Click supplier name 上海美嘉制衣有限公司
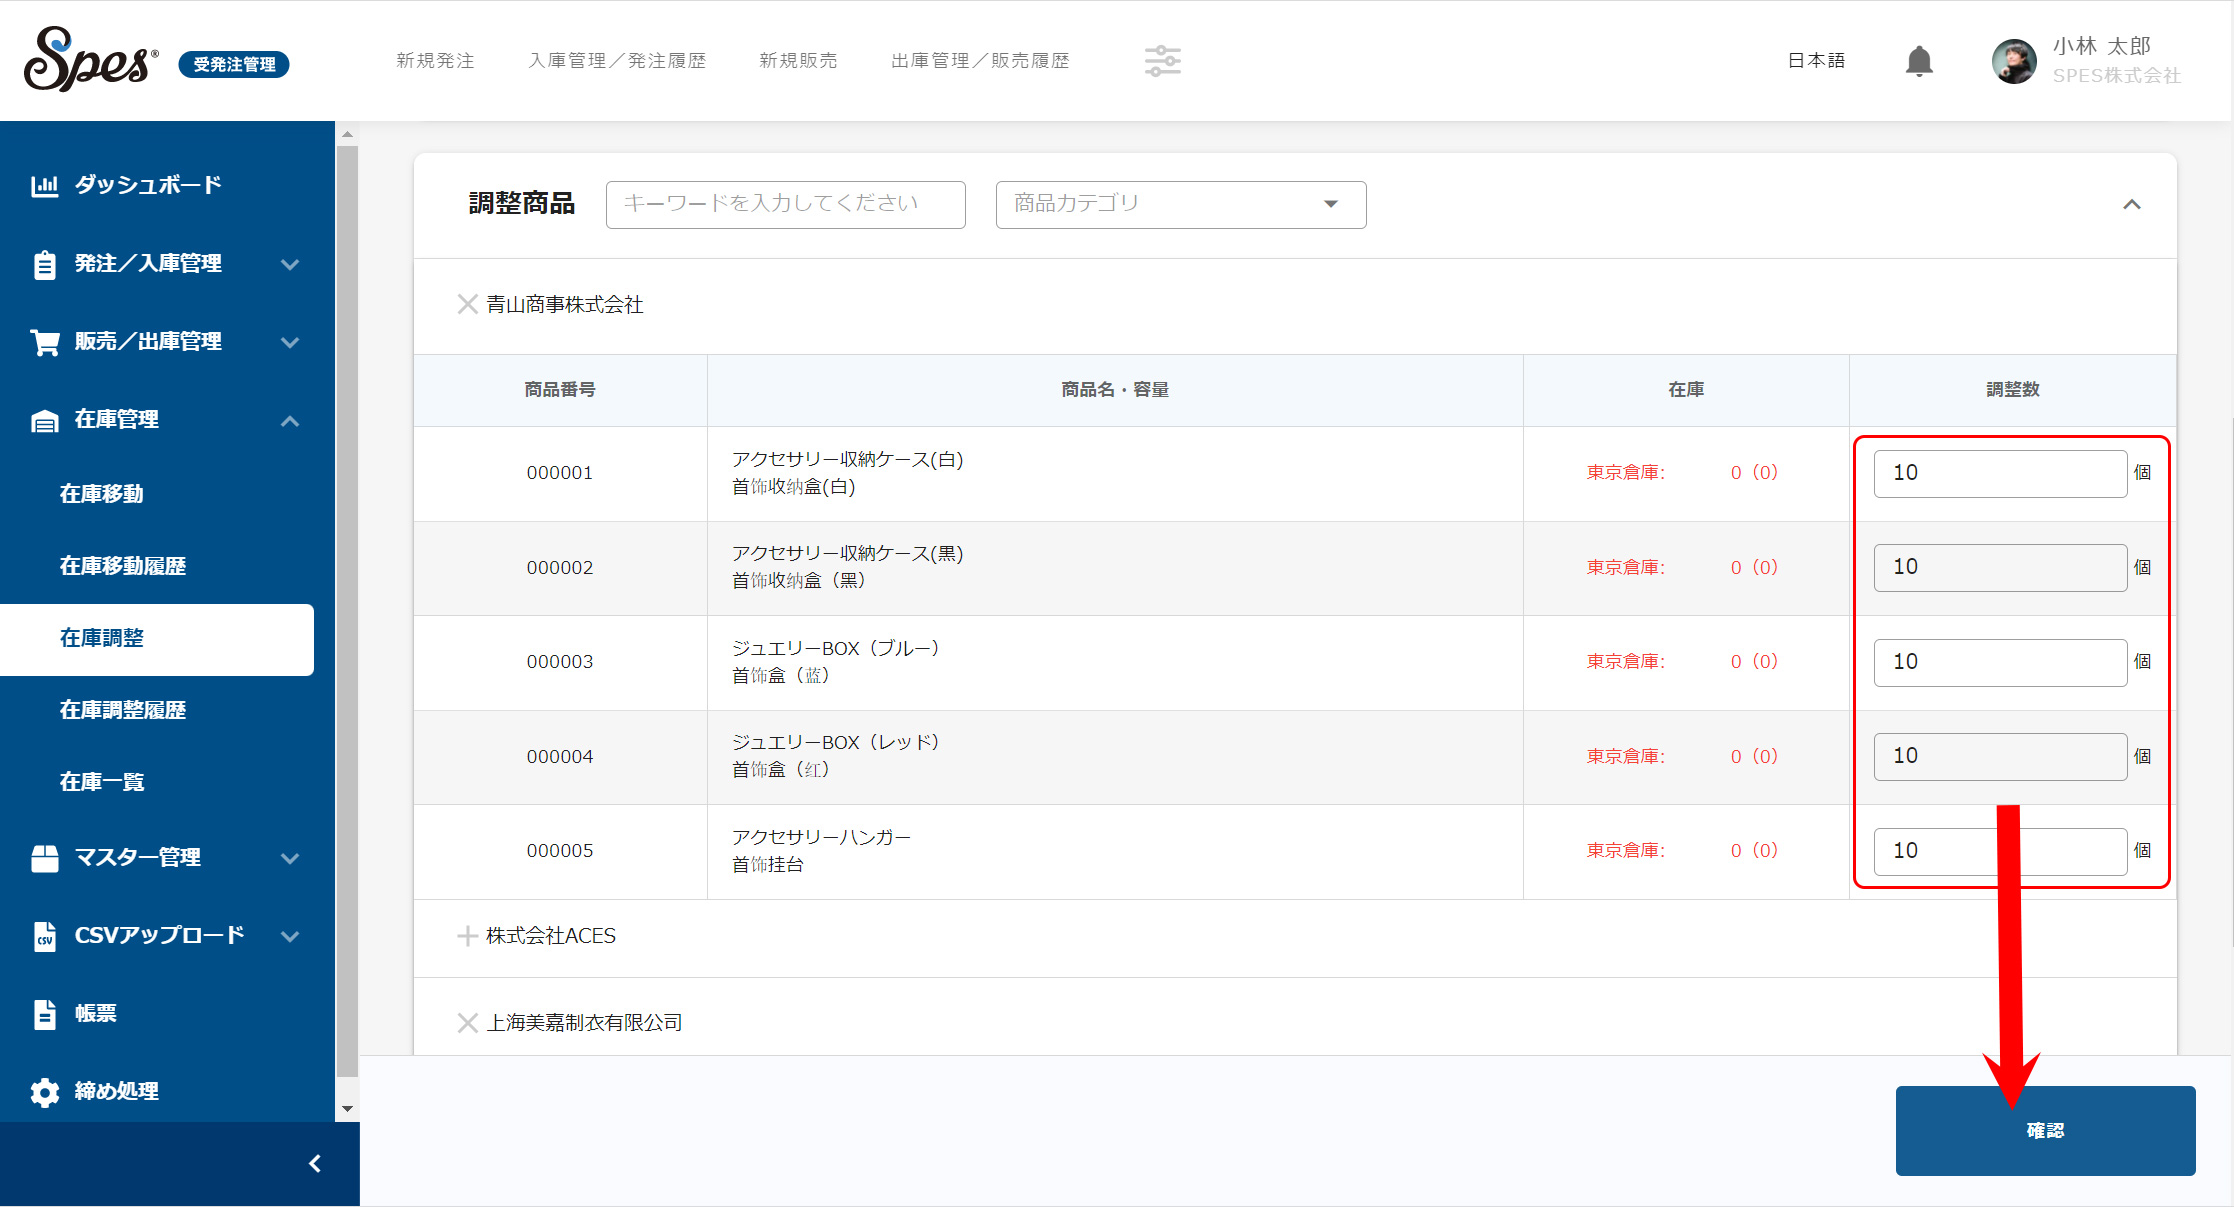This screenshot has height=1207, width=2234. pos(584,1023)
